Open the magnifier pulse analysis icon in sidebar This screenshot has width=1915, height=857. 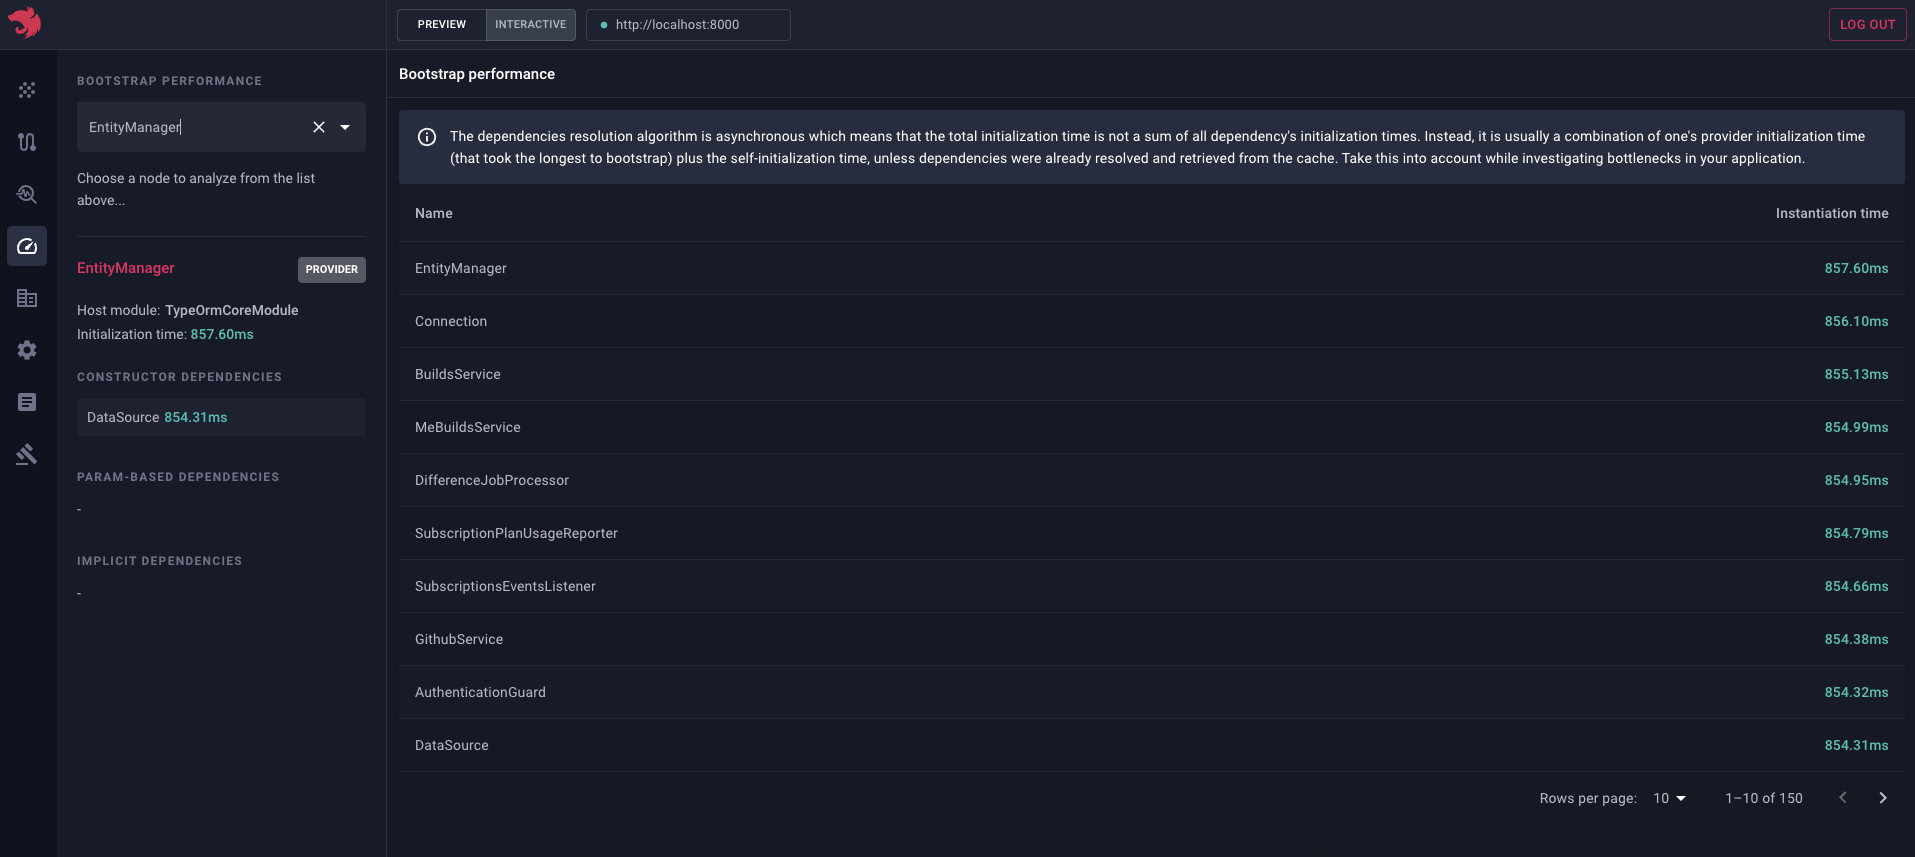coord(27,194)
